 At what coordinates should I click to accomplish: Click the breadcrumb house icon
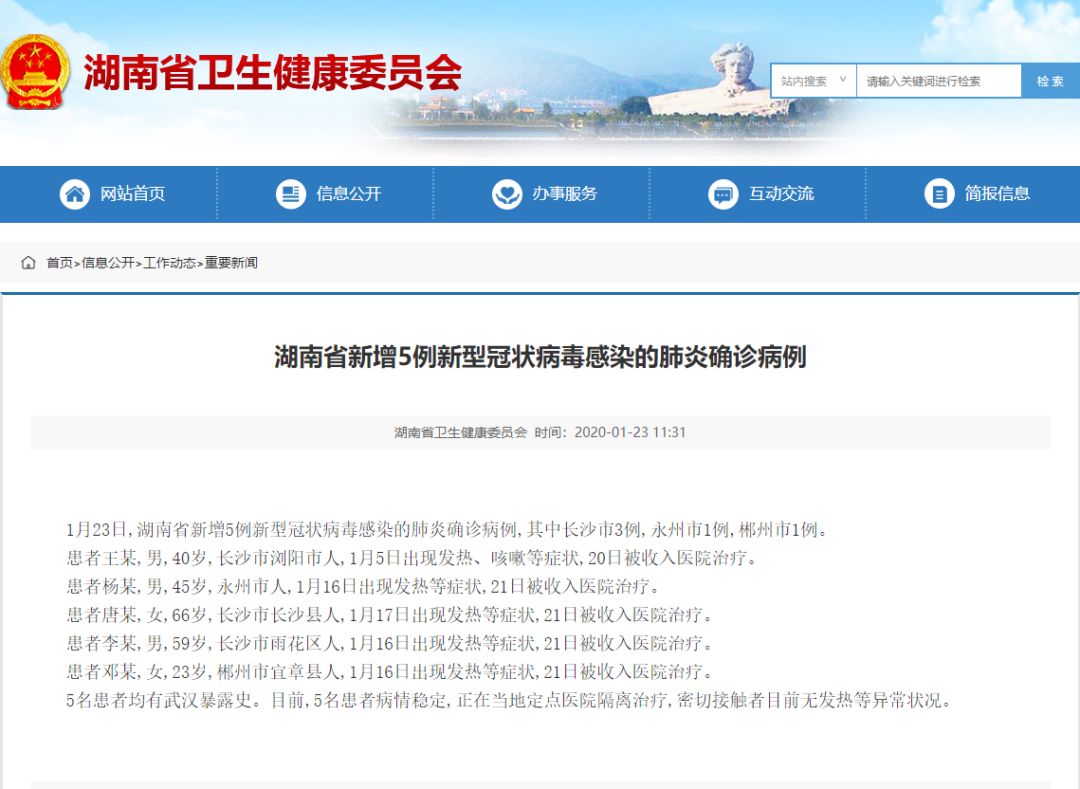(x=28, y=262)
